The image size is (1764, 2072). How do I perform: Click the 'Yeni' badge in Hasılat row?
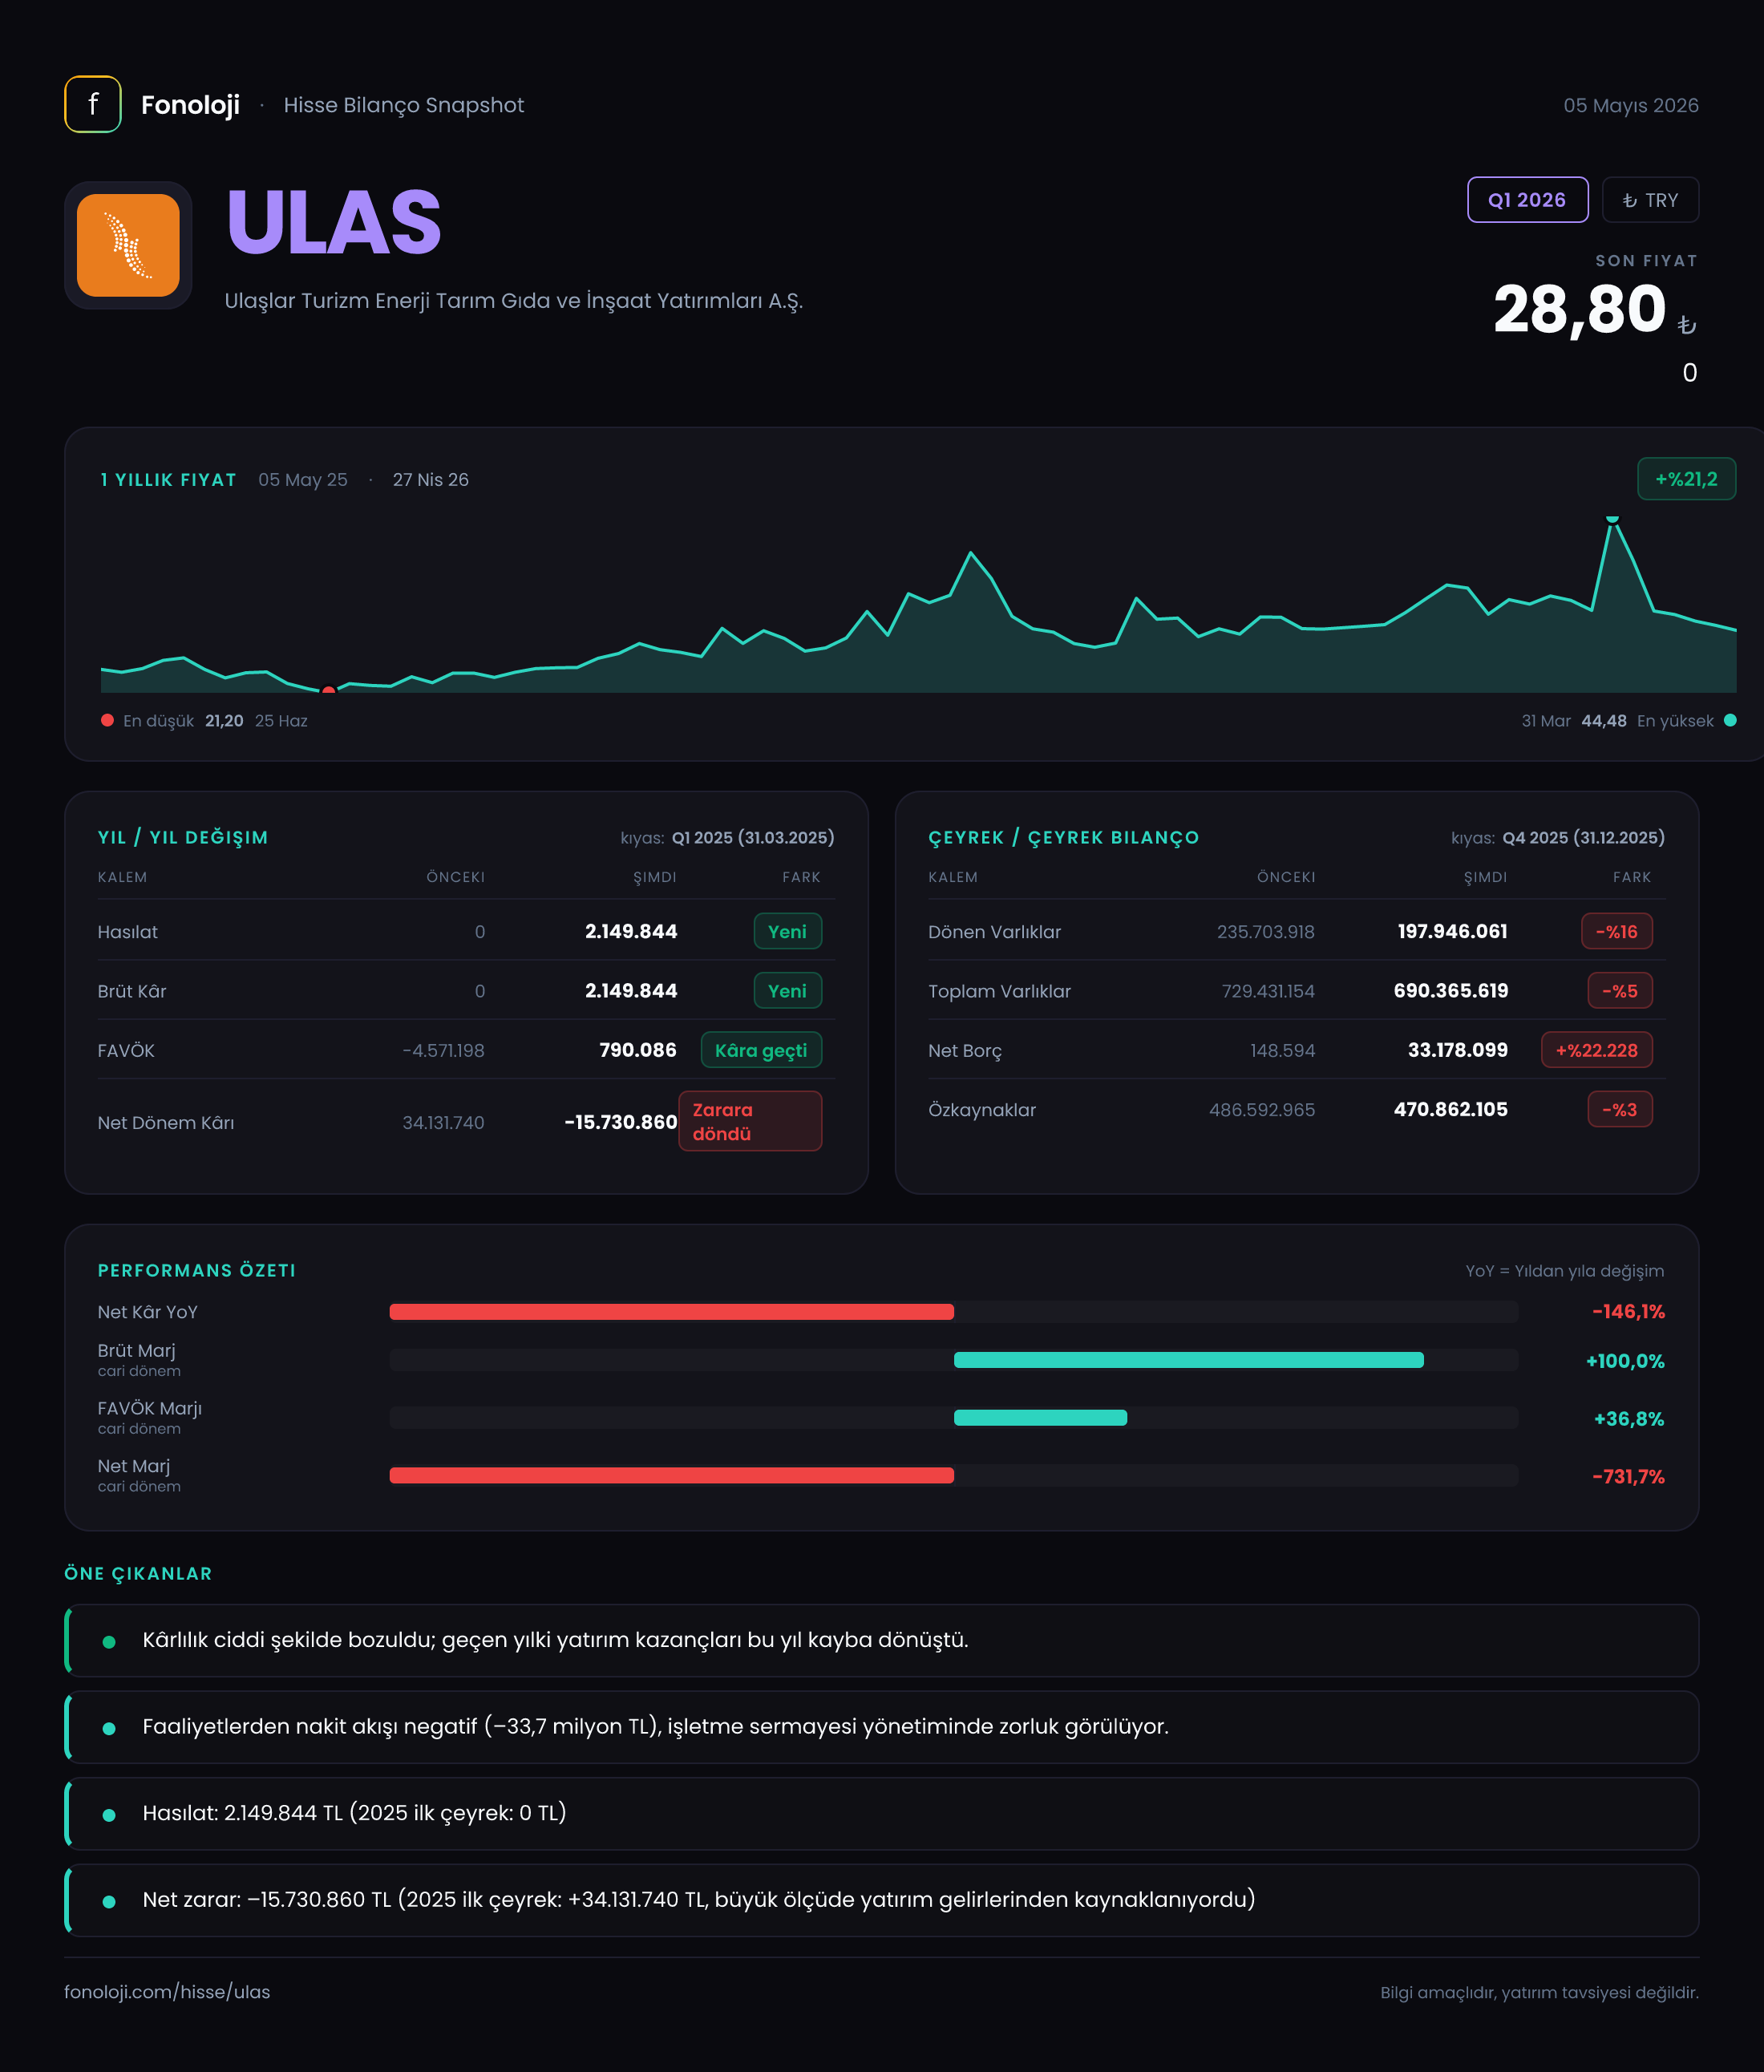(x=787, y=931)
